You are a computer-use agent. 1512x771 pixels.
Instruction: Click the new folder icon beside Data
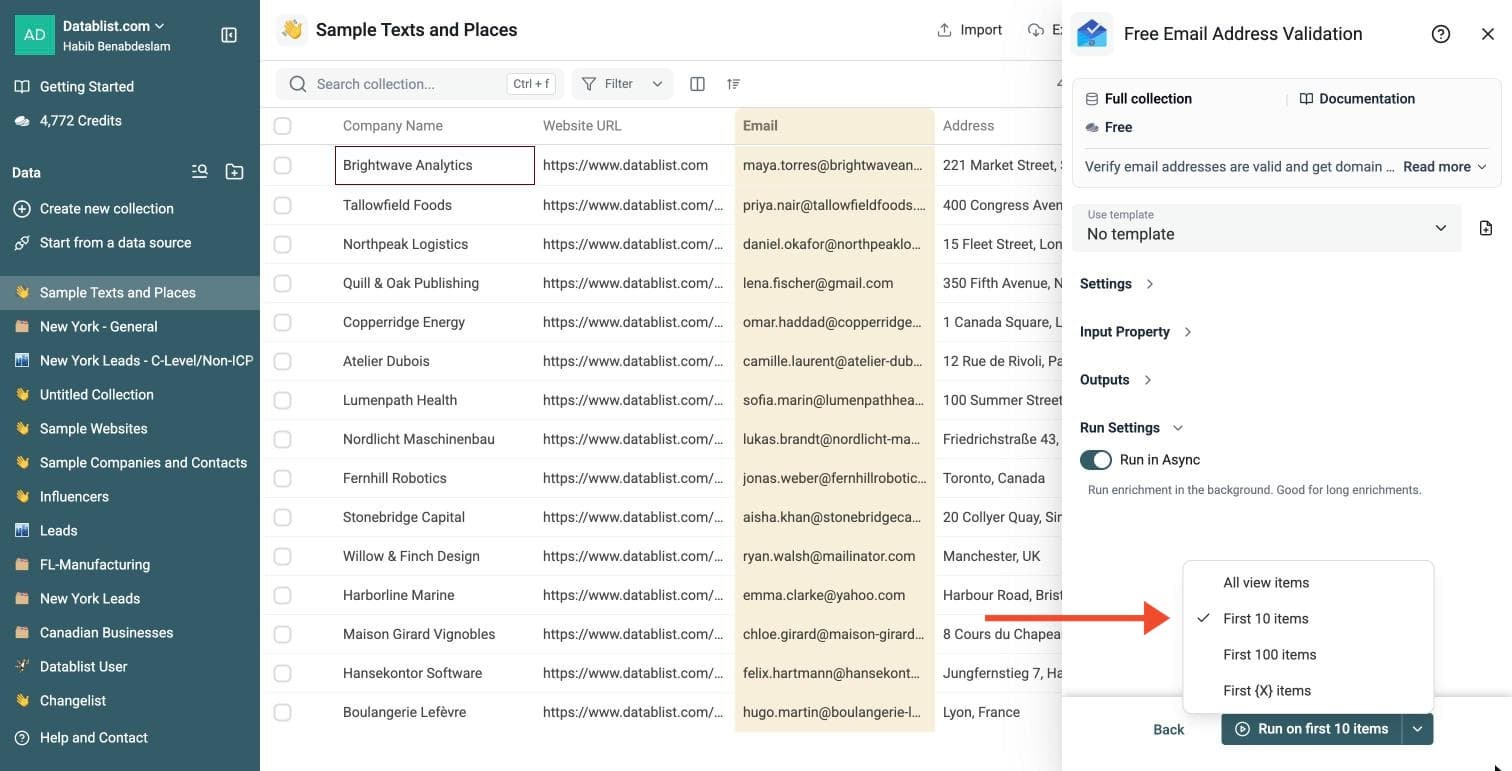234,172
